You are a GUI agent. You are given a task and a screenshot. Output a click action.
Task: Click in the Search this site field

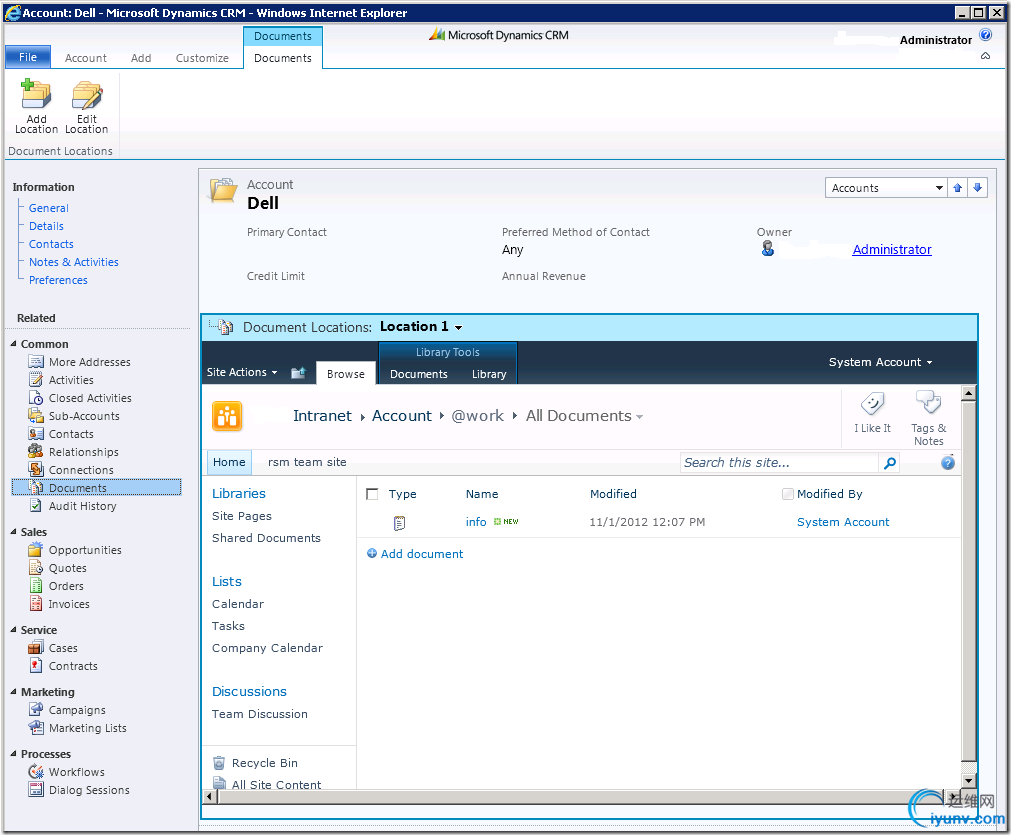(779, 463)
